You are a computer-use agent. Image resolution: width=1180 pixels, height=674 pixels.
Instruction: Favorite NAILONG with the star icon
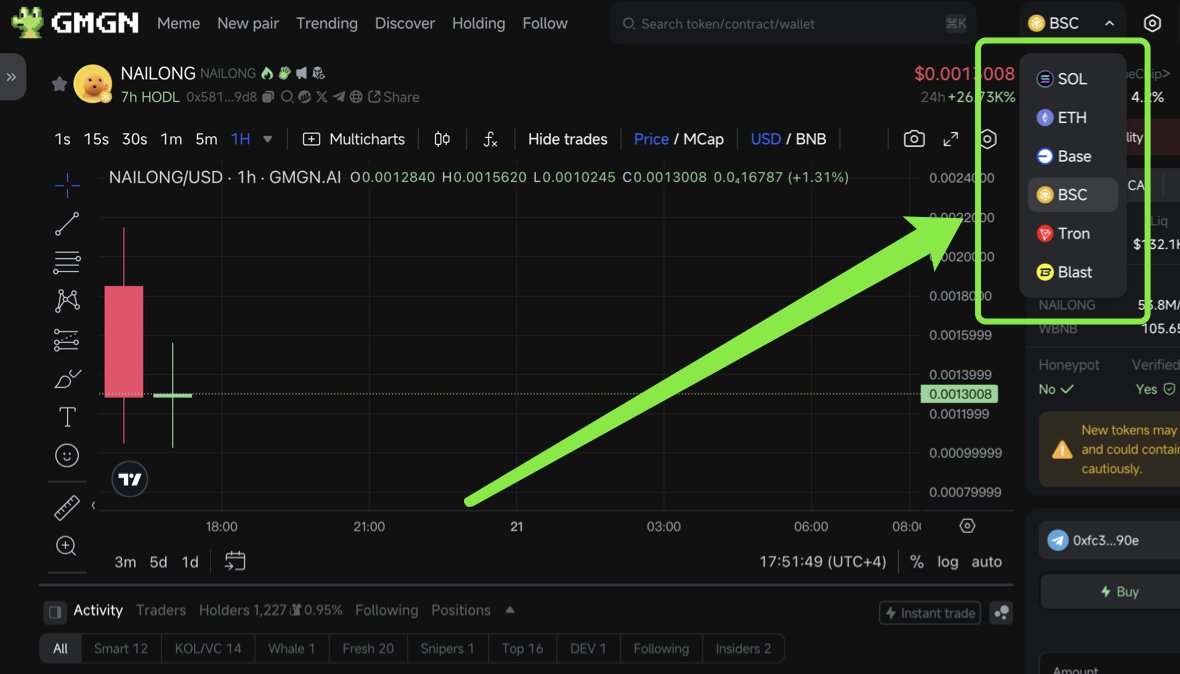point(59,83)
